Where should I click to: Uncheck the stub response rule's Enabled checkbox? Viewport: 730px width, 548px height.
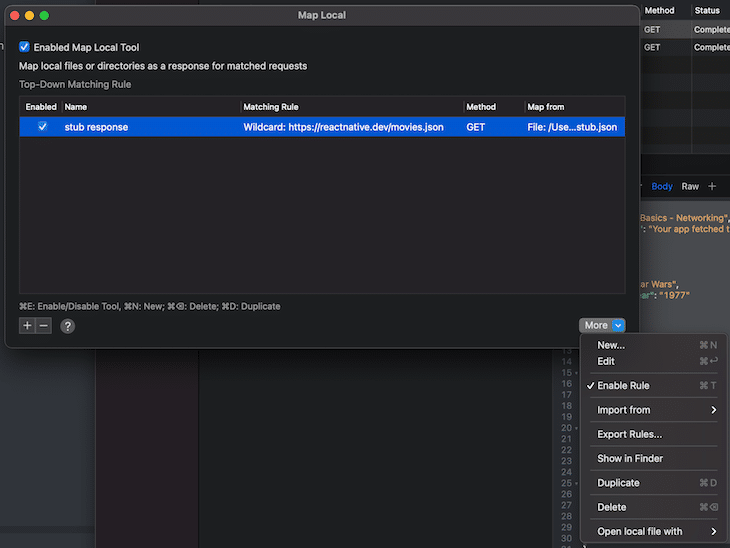tap(42, 127)
